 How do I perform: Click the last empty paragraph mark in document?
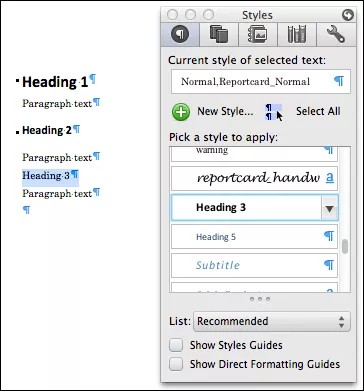click(26, 210)
